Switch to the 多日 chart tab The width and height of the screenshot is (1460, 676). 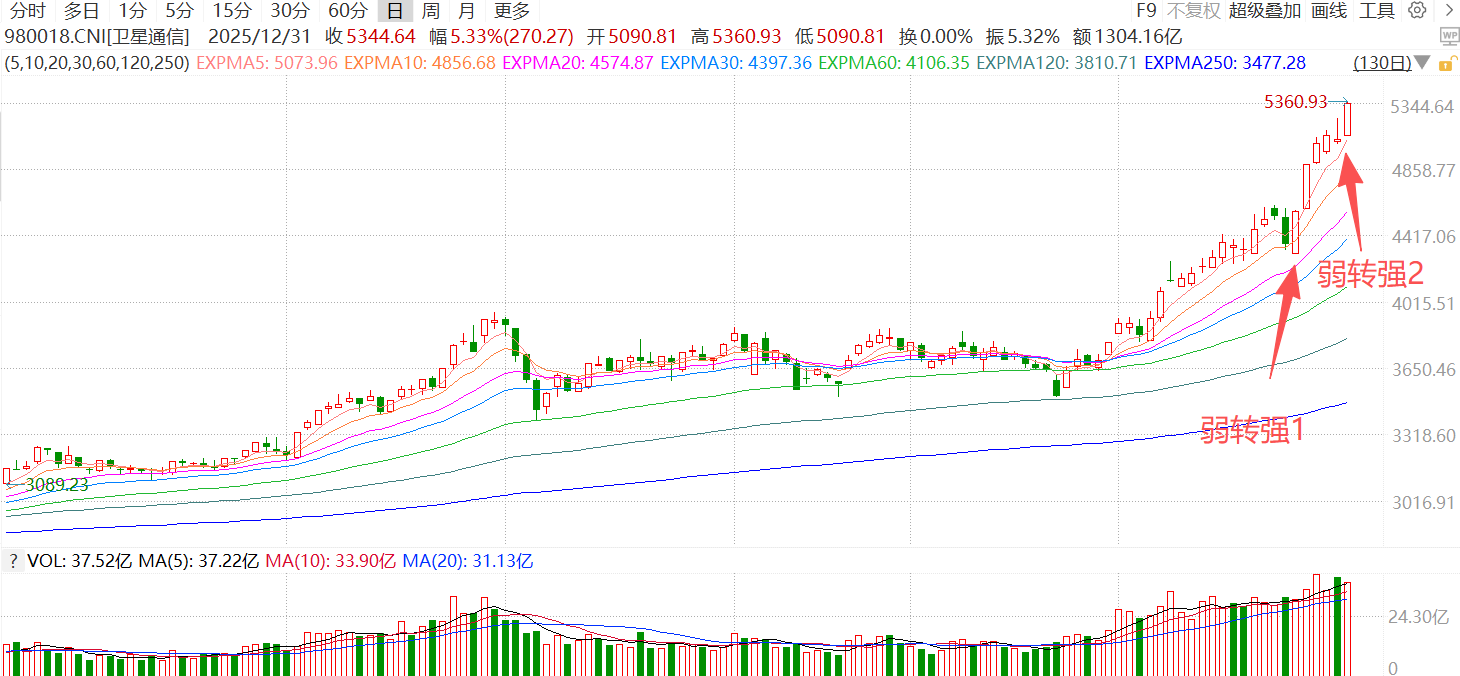click(81, 11)
